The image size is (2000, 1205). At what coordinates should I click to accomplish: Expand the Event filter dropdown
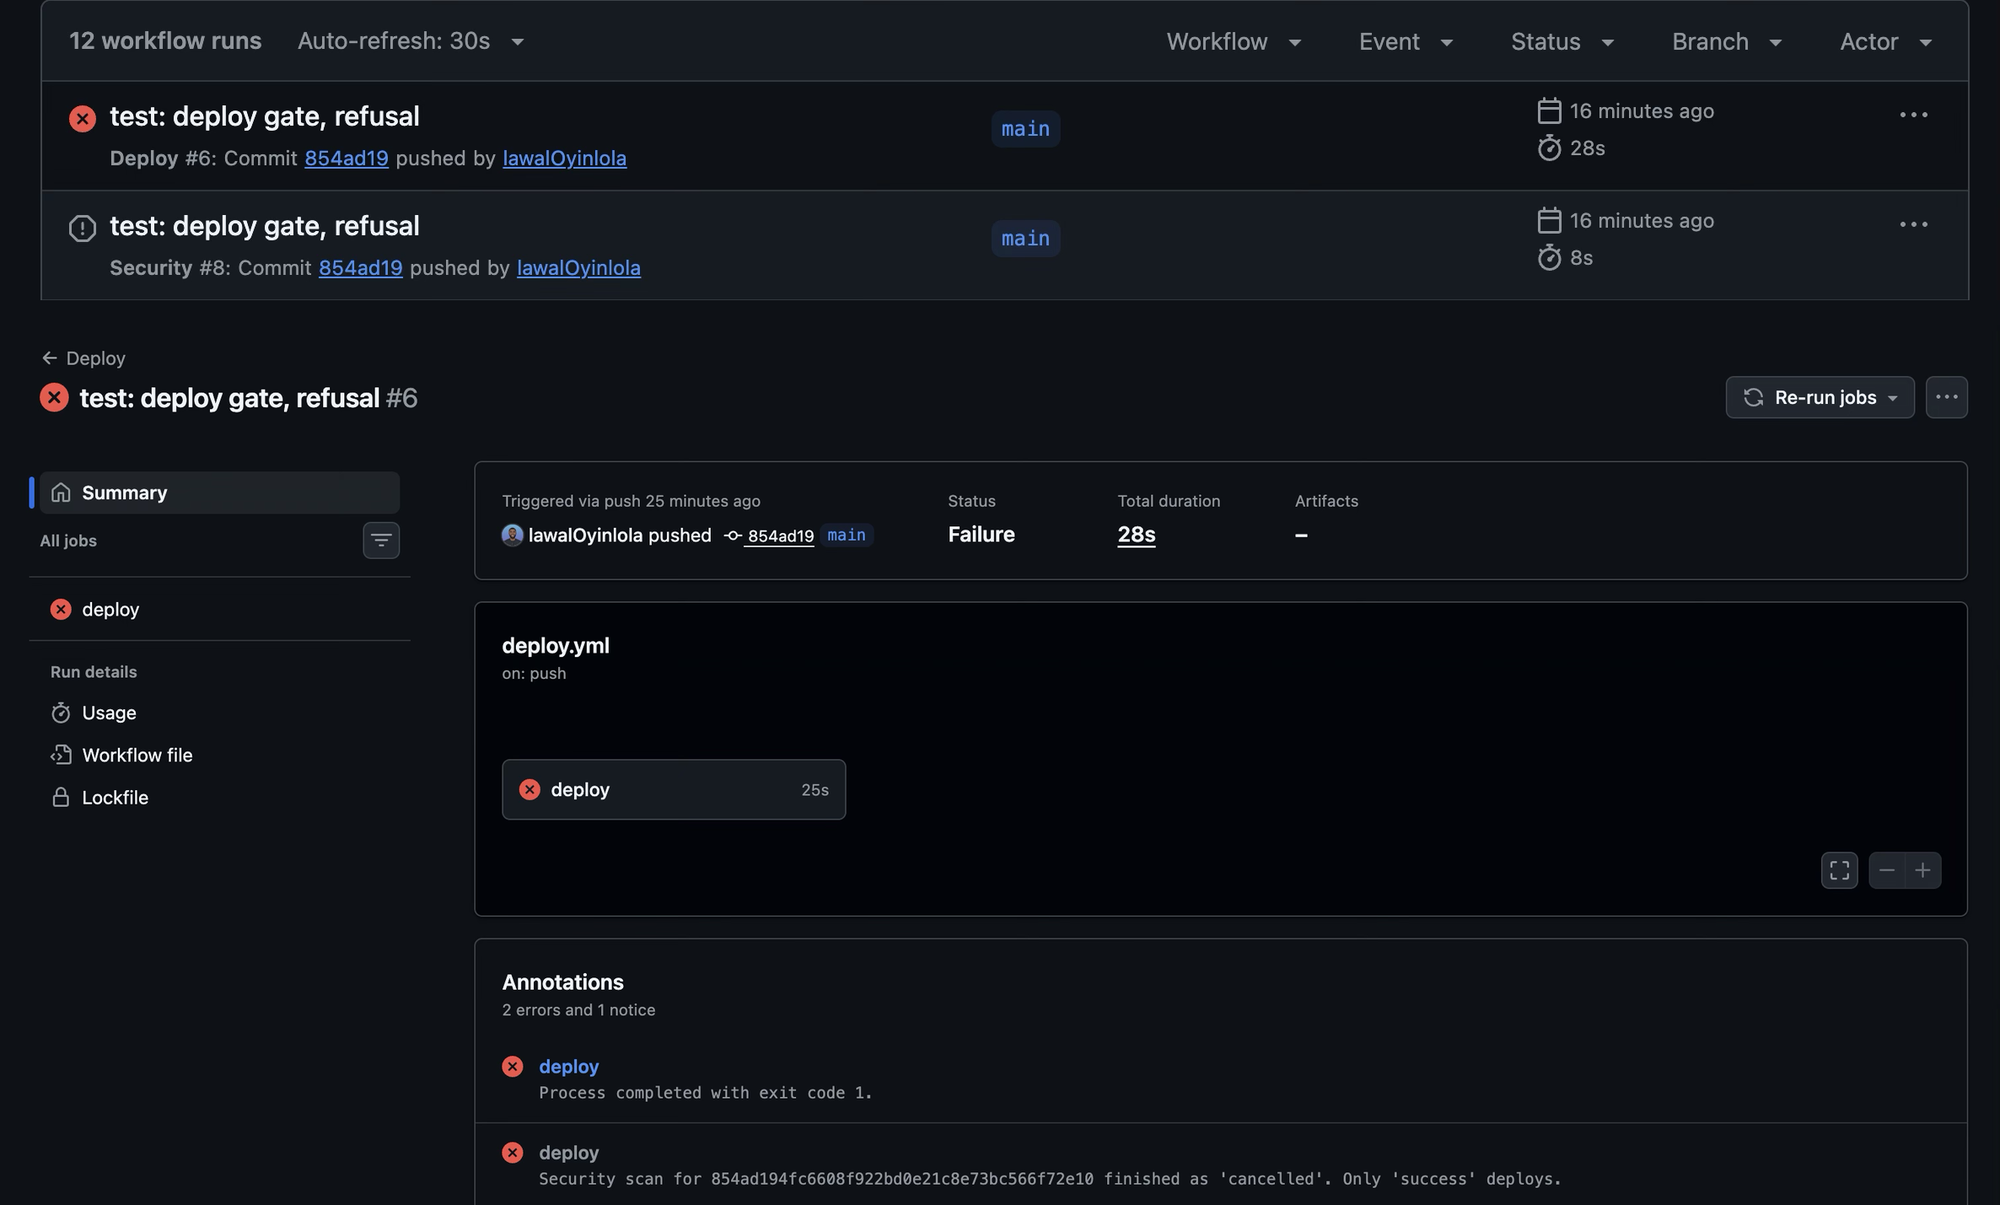click(x=1405, y=42)
